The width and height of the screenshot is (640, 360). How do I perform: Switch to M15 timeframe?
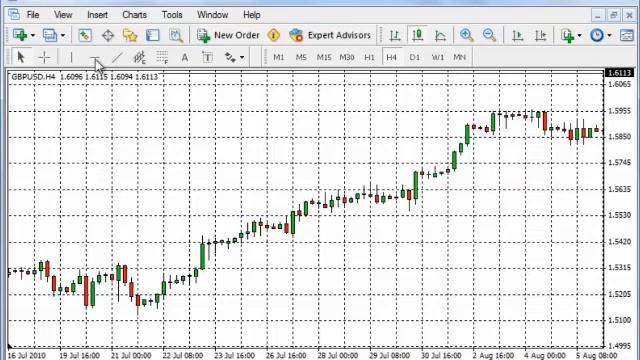click(x=324, y=57)
